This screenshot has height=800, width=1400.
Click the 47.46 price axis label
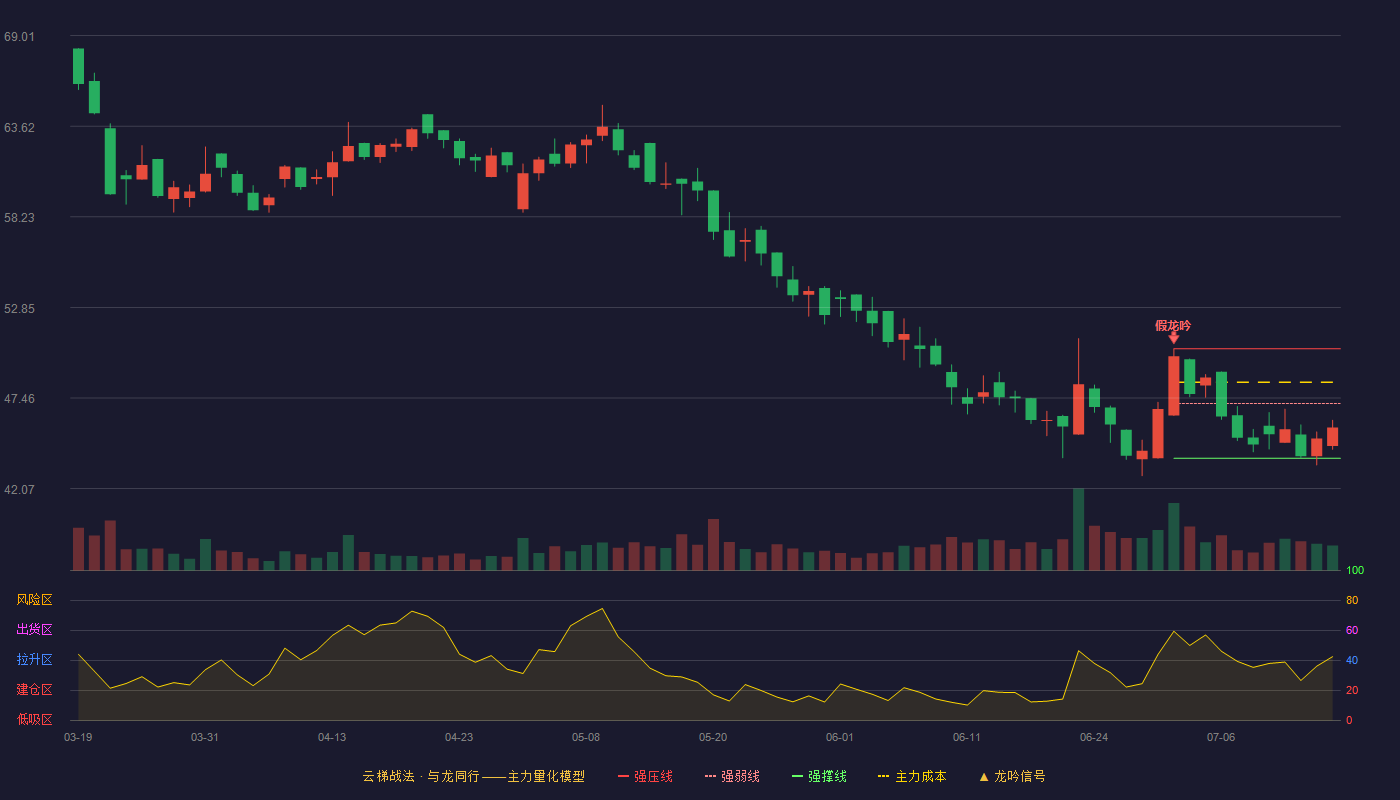tap(19, 398)
